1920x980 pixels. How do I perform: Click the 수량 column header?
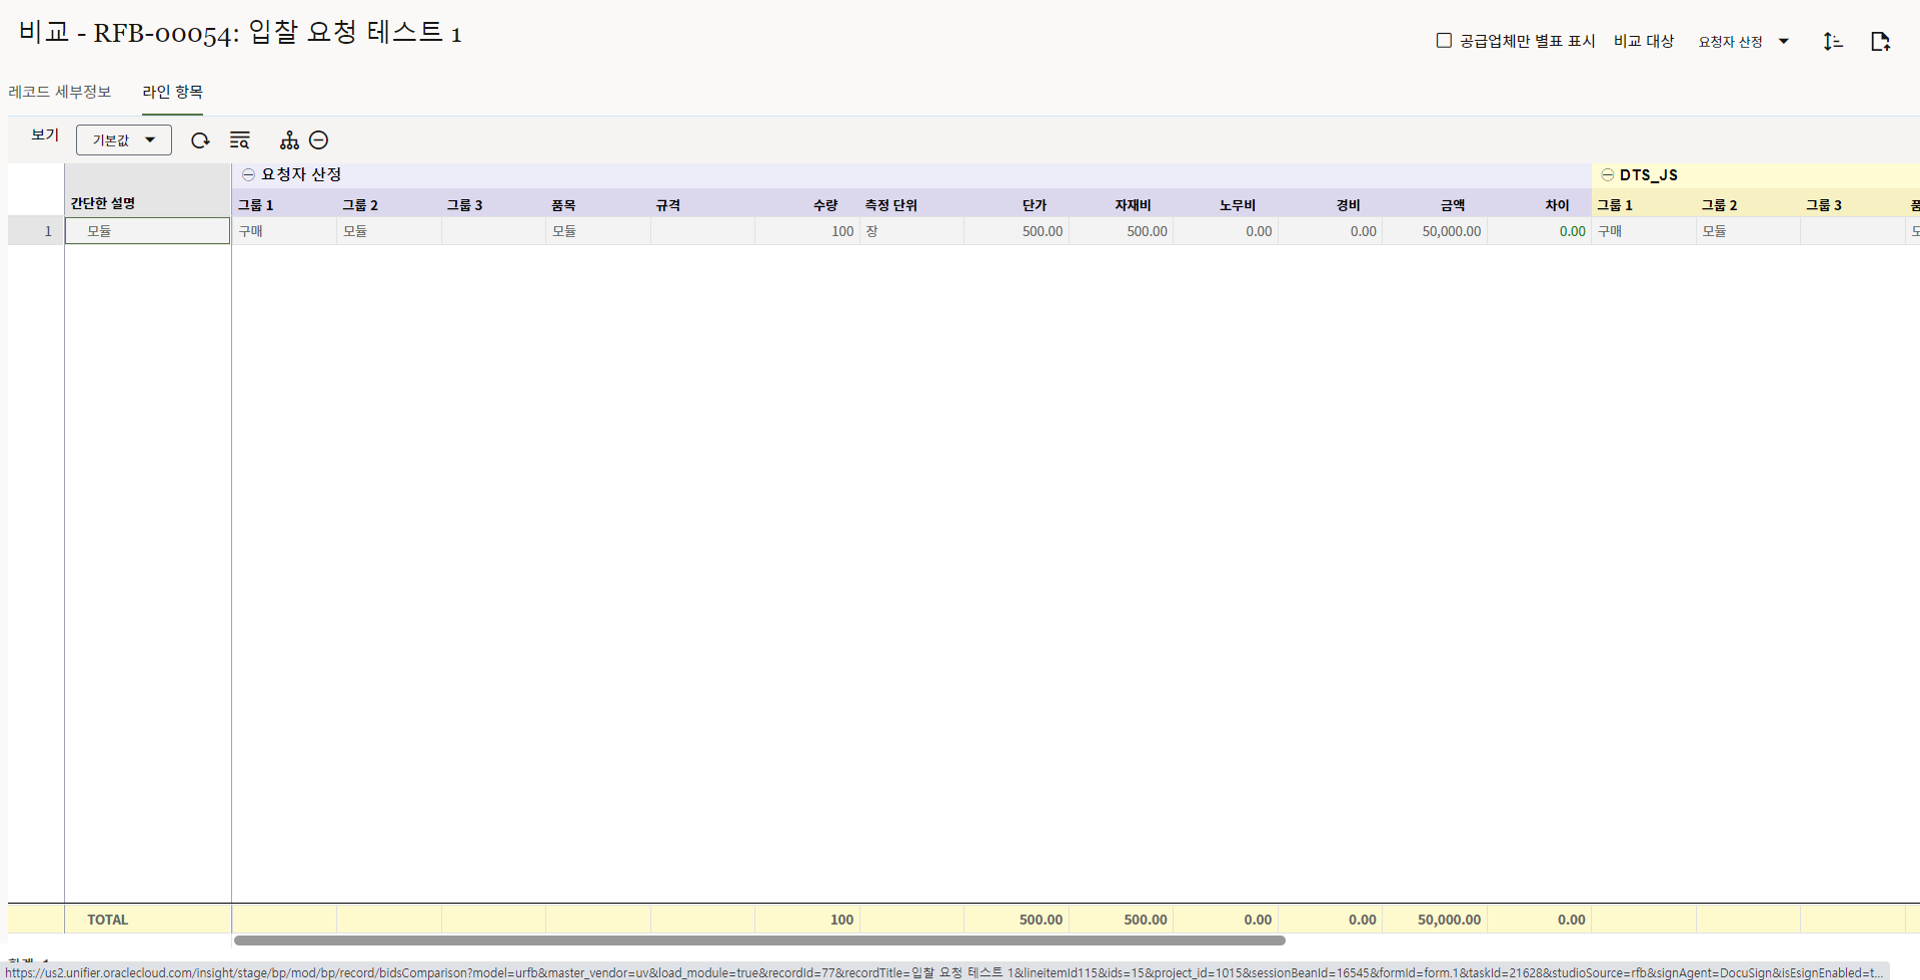click(x=825, y=205)
